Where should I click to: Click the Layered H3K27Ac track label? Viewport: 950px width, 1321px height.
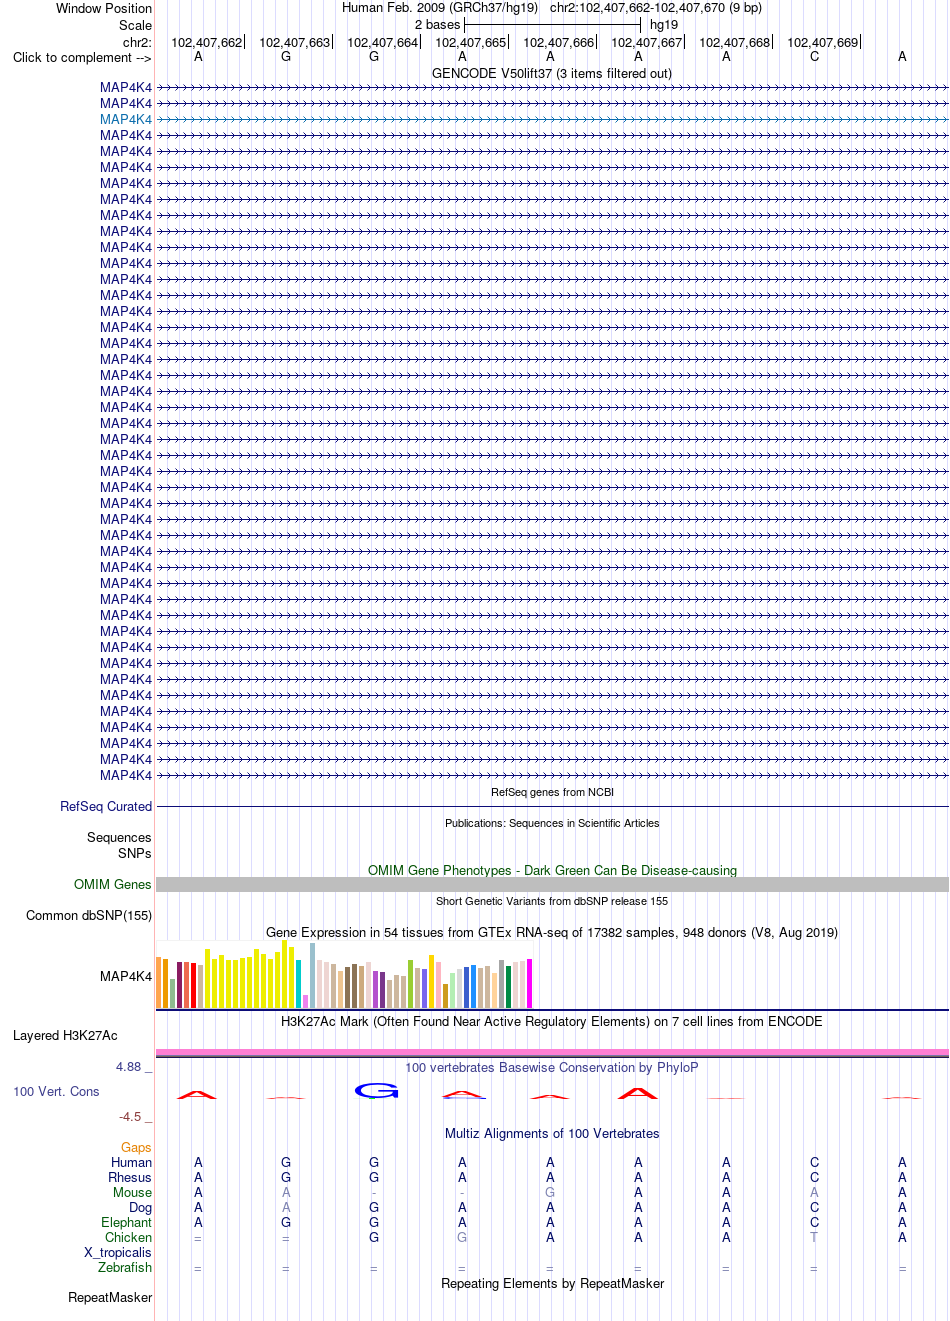(65, 1035)
